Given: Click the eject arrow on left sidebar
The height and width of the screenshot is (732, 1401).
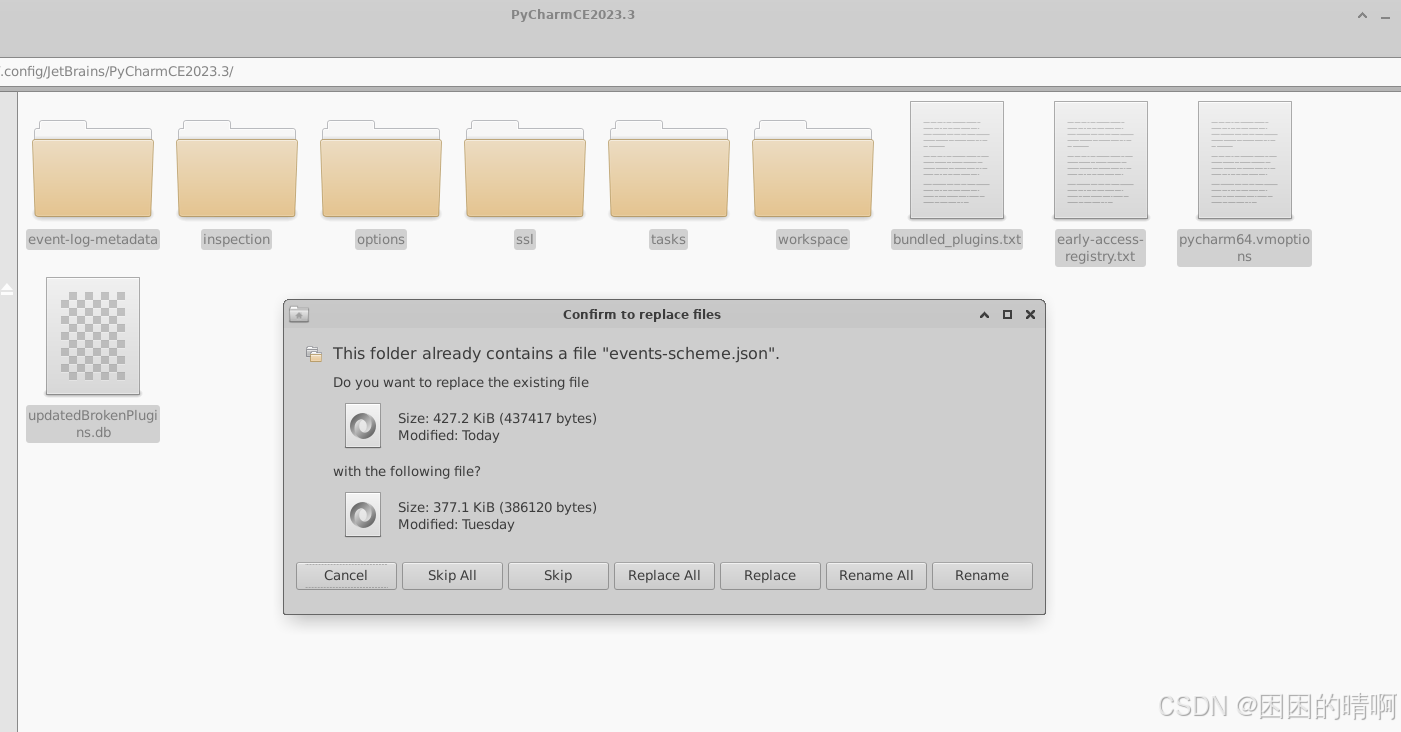Looking at the screenshot, I should 7,289.
